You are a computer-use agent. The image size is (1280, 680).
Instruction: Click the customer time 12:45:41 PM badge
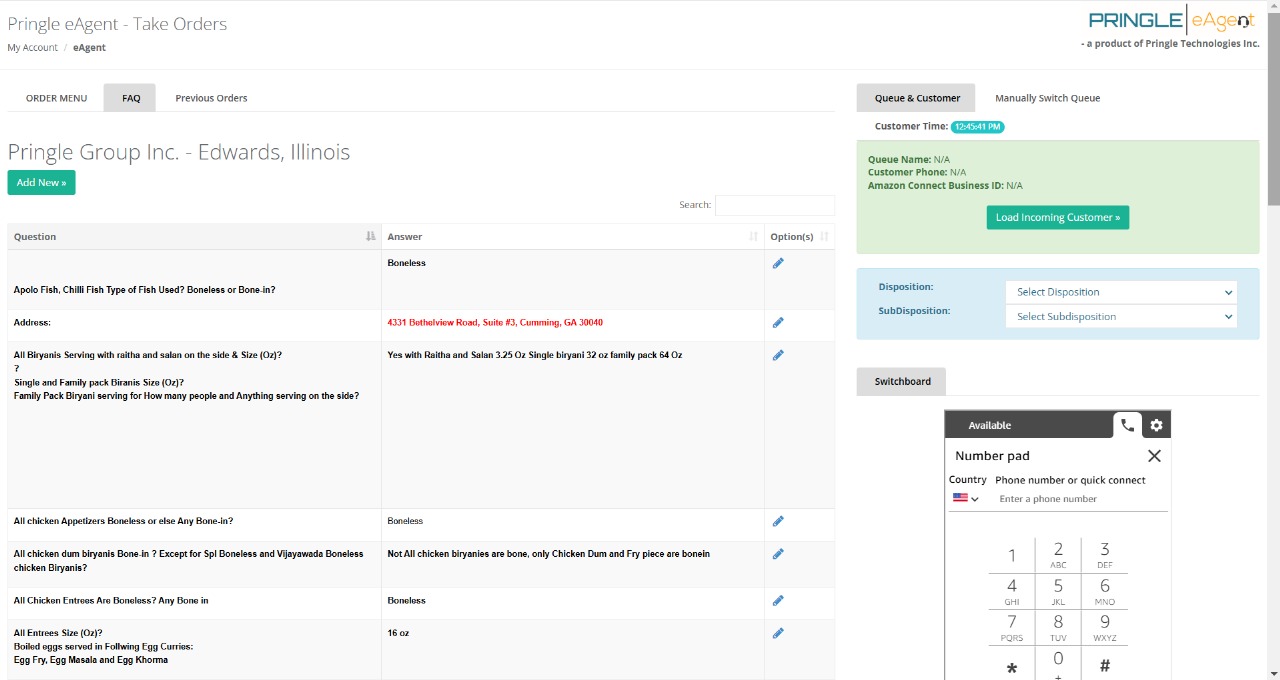click(x=977, y=127)
